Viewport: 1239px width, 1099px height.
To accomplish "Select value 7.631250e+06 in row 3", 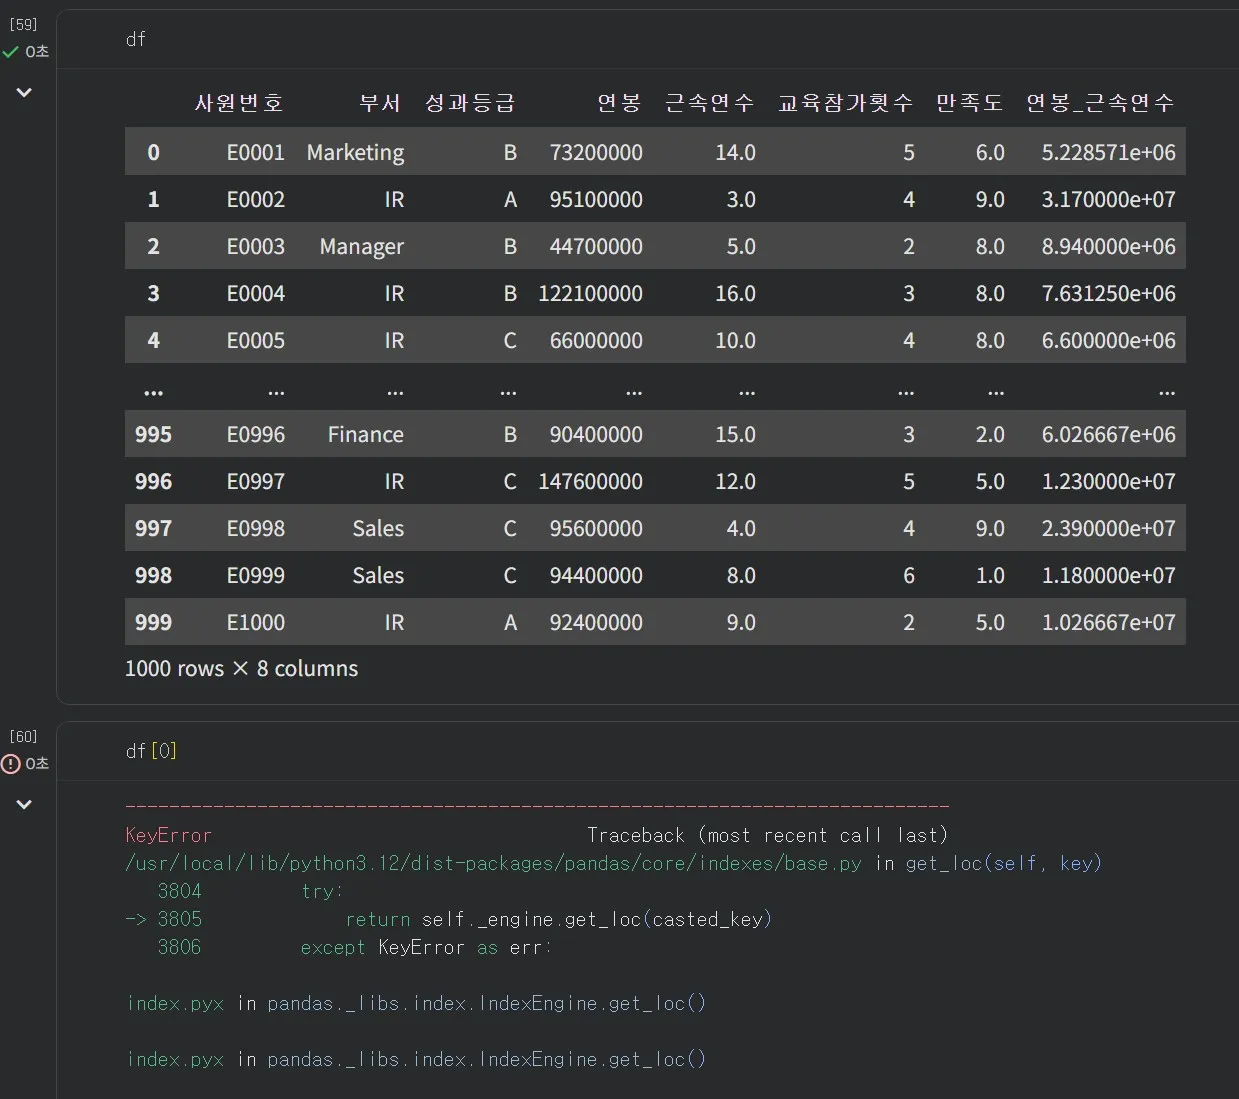I will pyautogui.click(x=1108, y=293).
